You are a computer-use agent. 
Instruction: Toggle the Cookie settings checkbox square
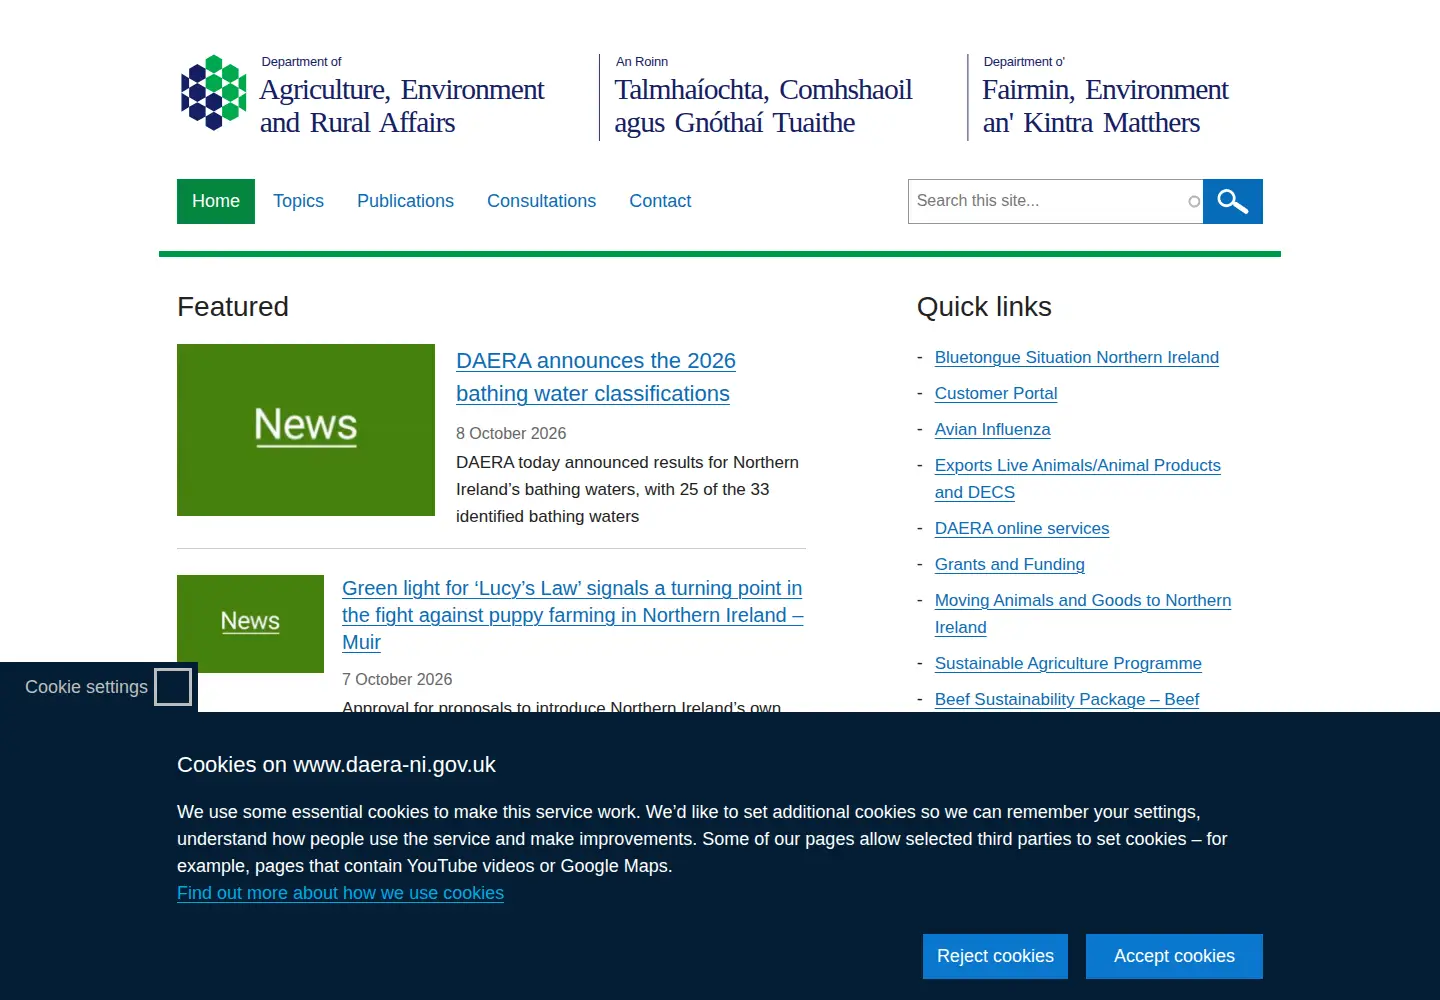coord(173,687)
